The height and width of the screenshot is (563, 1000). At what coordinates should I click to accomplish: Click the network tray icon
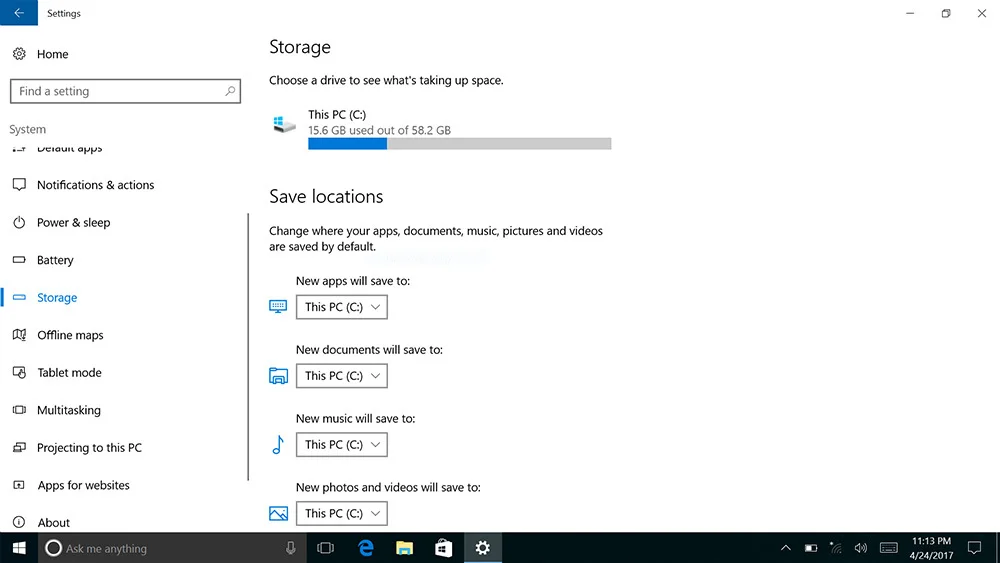click(835, 548)
